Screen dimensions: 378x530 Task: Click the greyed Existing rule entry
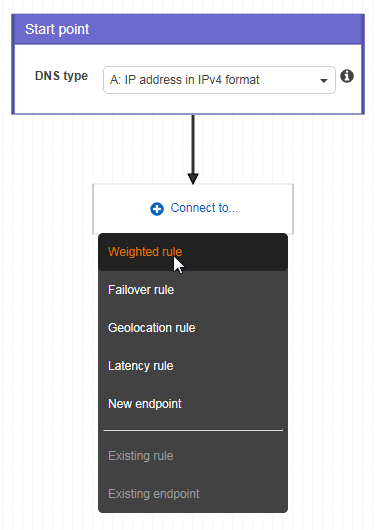(x=193, y=456)
